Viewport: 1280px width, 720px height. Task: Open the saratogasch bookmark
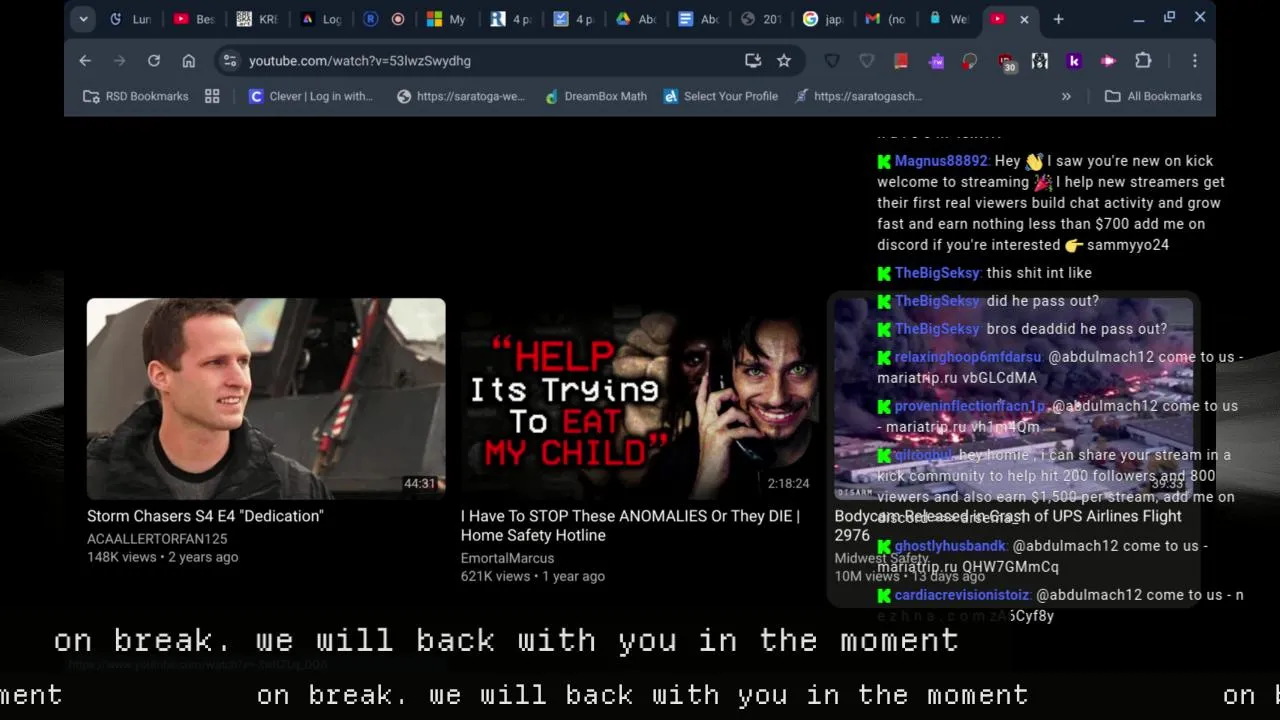click(x=859, y=96)
